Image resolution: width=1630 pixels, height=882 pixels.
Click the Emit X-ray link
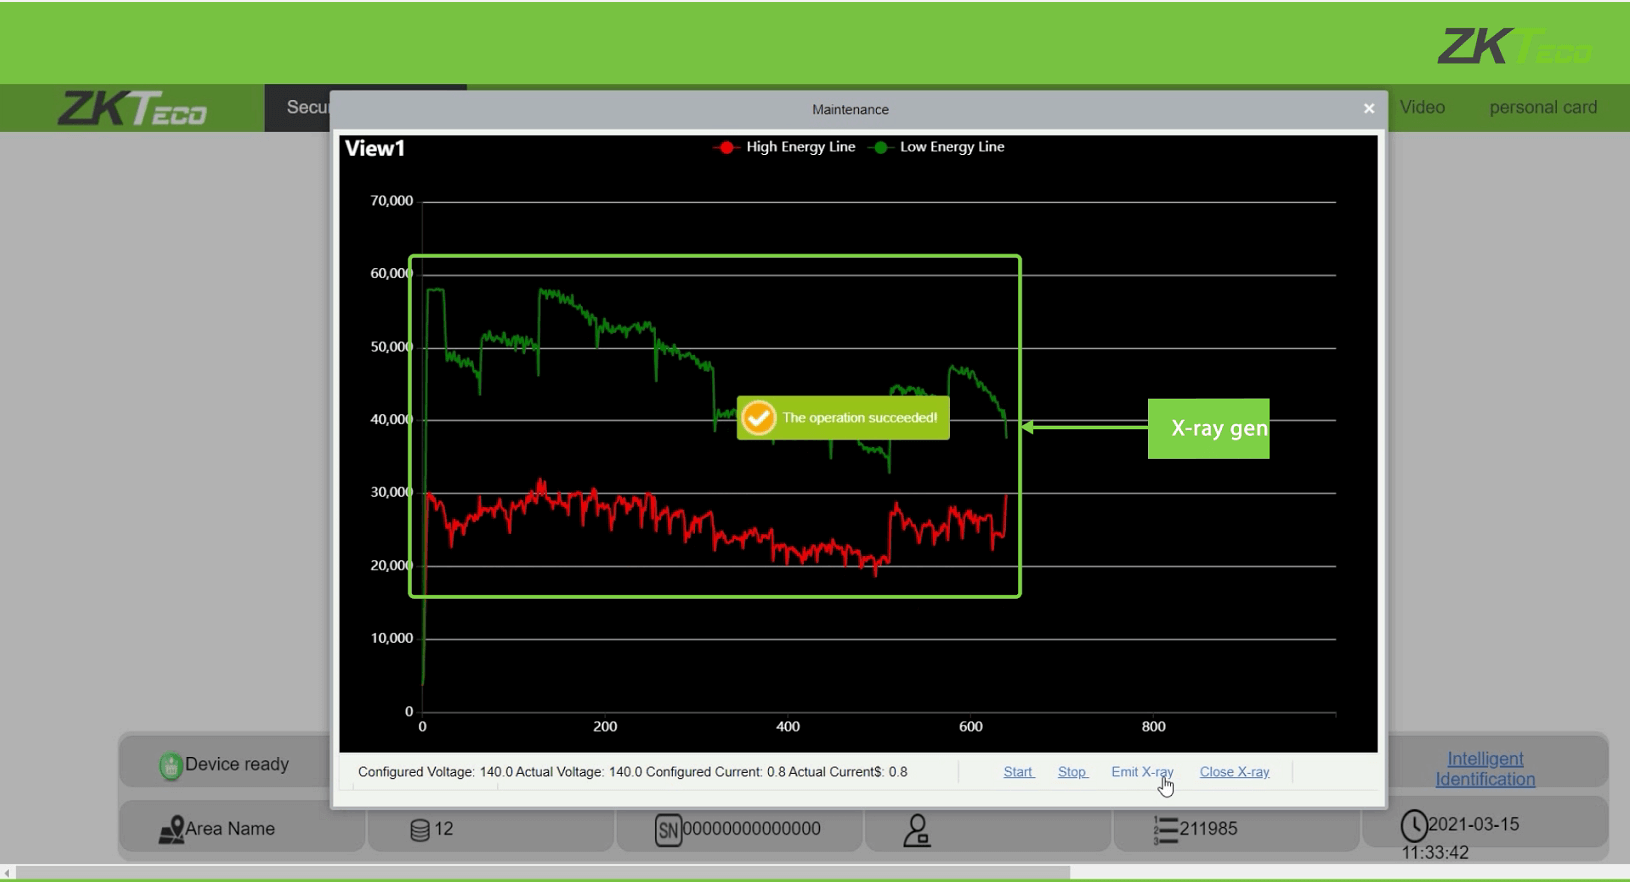[x=1142, y=772]
